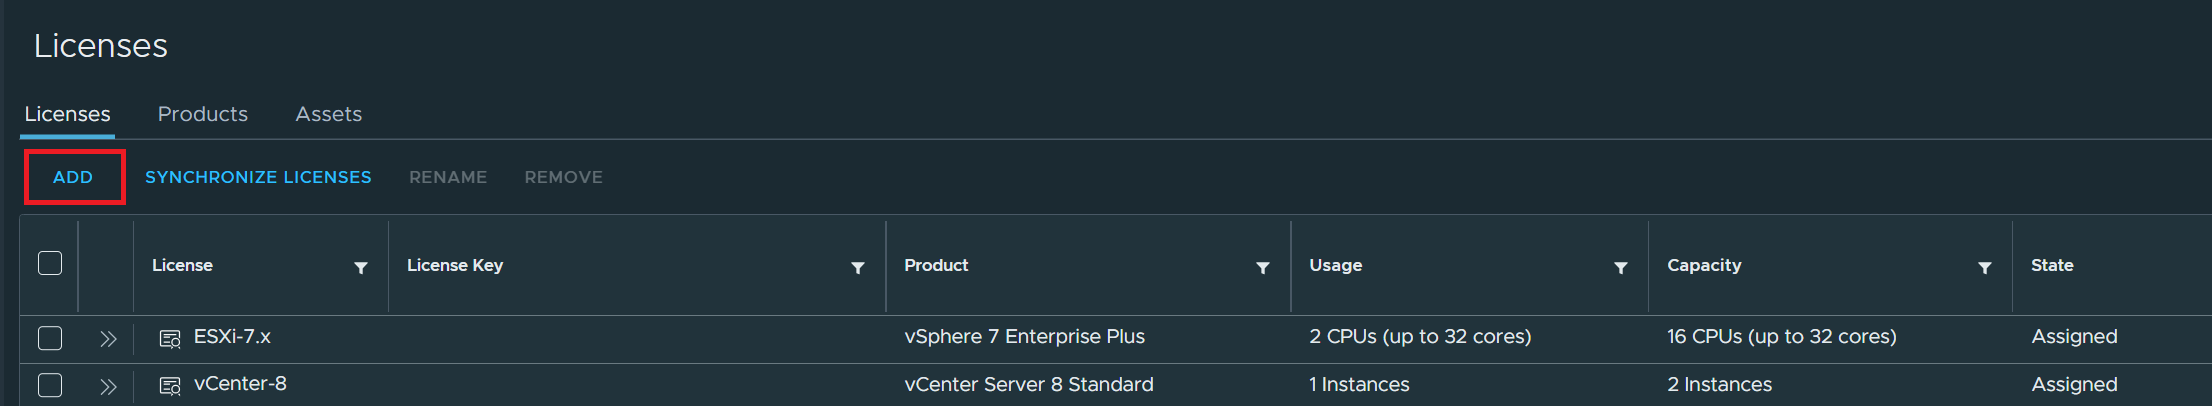
Task: Click the license icon beside ESXi-7.x
Action: [170, 339]
